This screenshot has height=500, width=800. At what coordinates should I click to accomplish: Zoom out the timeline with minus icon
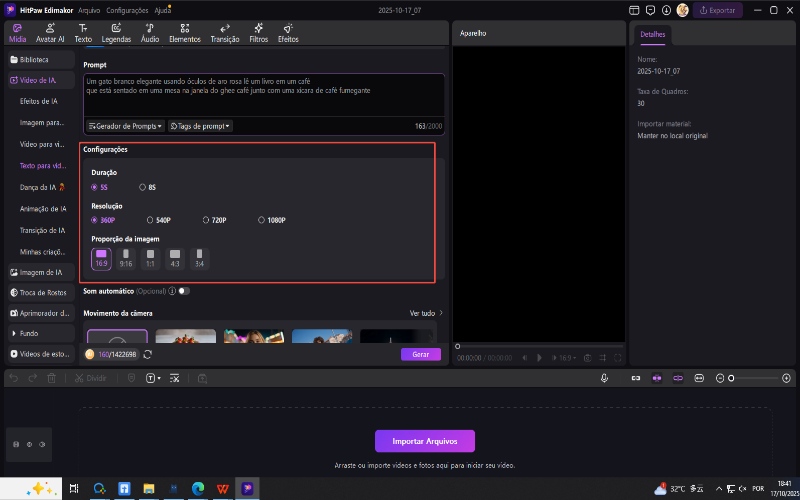(720, 379)
